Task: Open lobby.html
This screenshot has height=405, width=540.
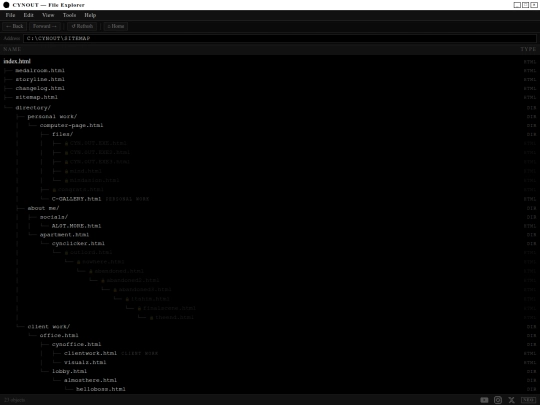Action: tap(69, 371)
